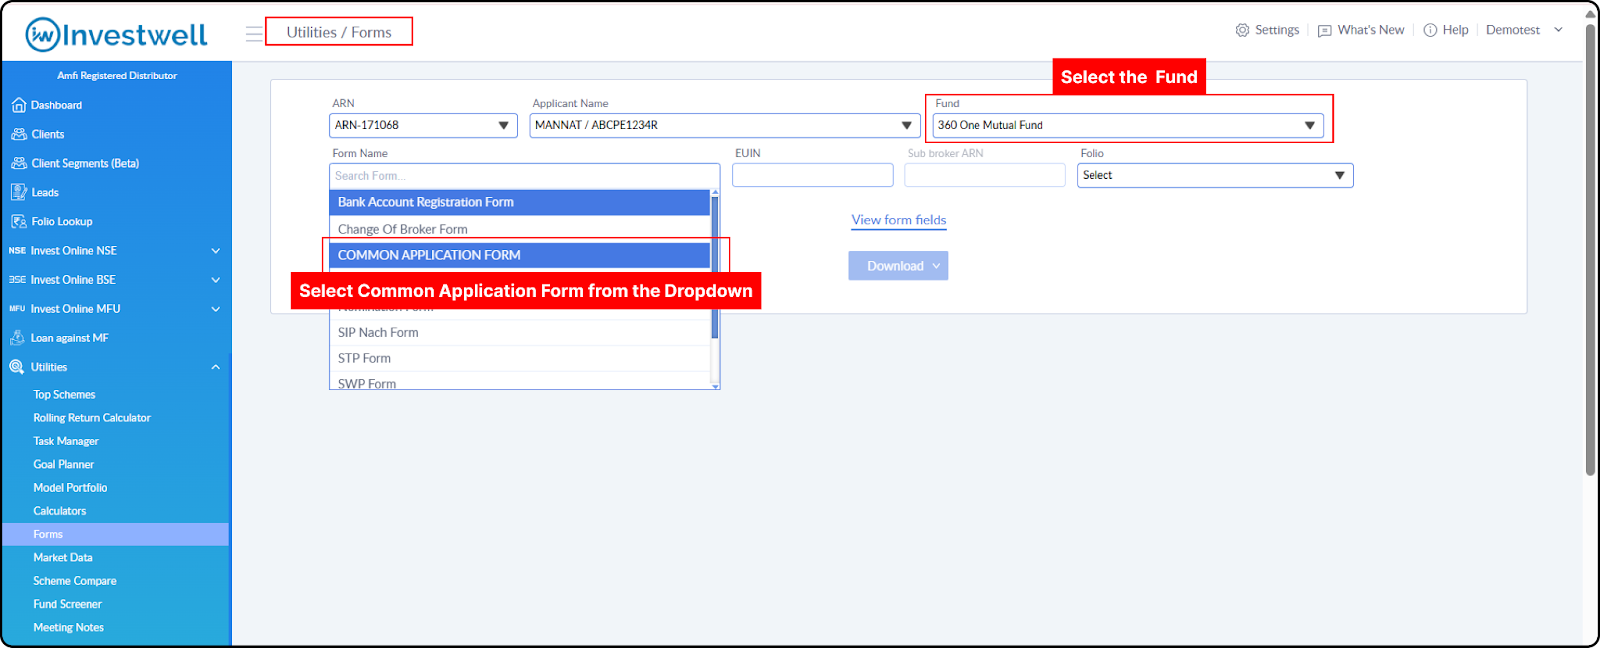The height and width of the screenshot is (648, 1600).
Task: Toggle the hamburger menu icon
Action: point(254,33)
